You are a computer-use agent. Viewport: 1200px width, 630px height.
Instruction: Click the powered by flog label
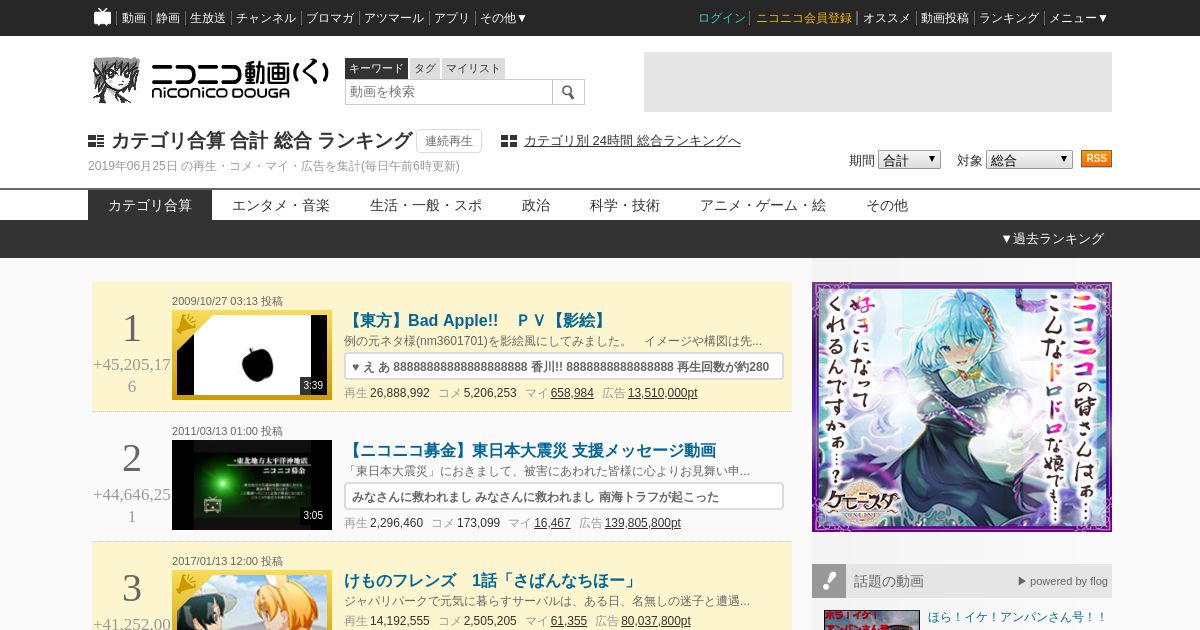[1063, 581]
